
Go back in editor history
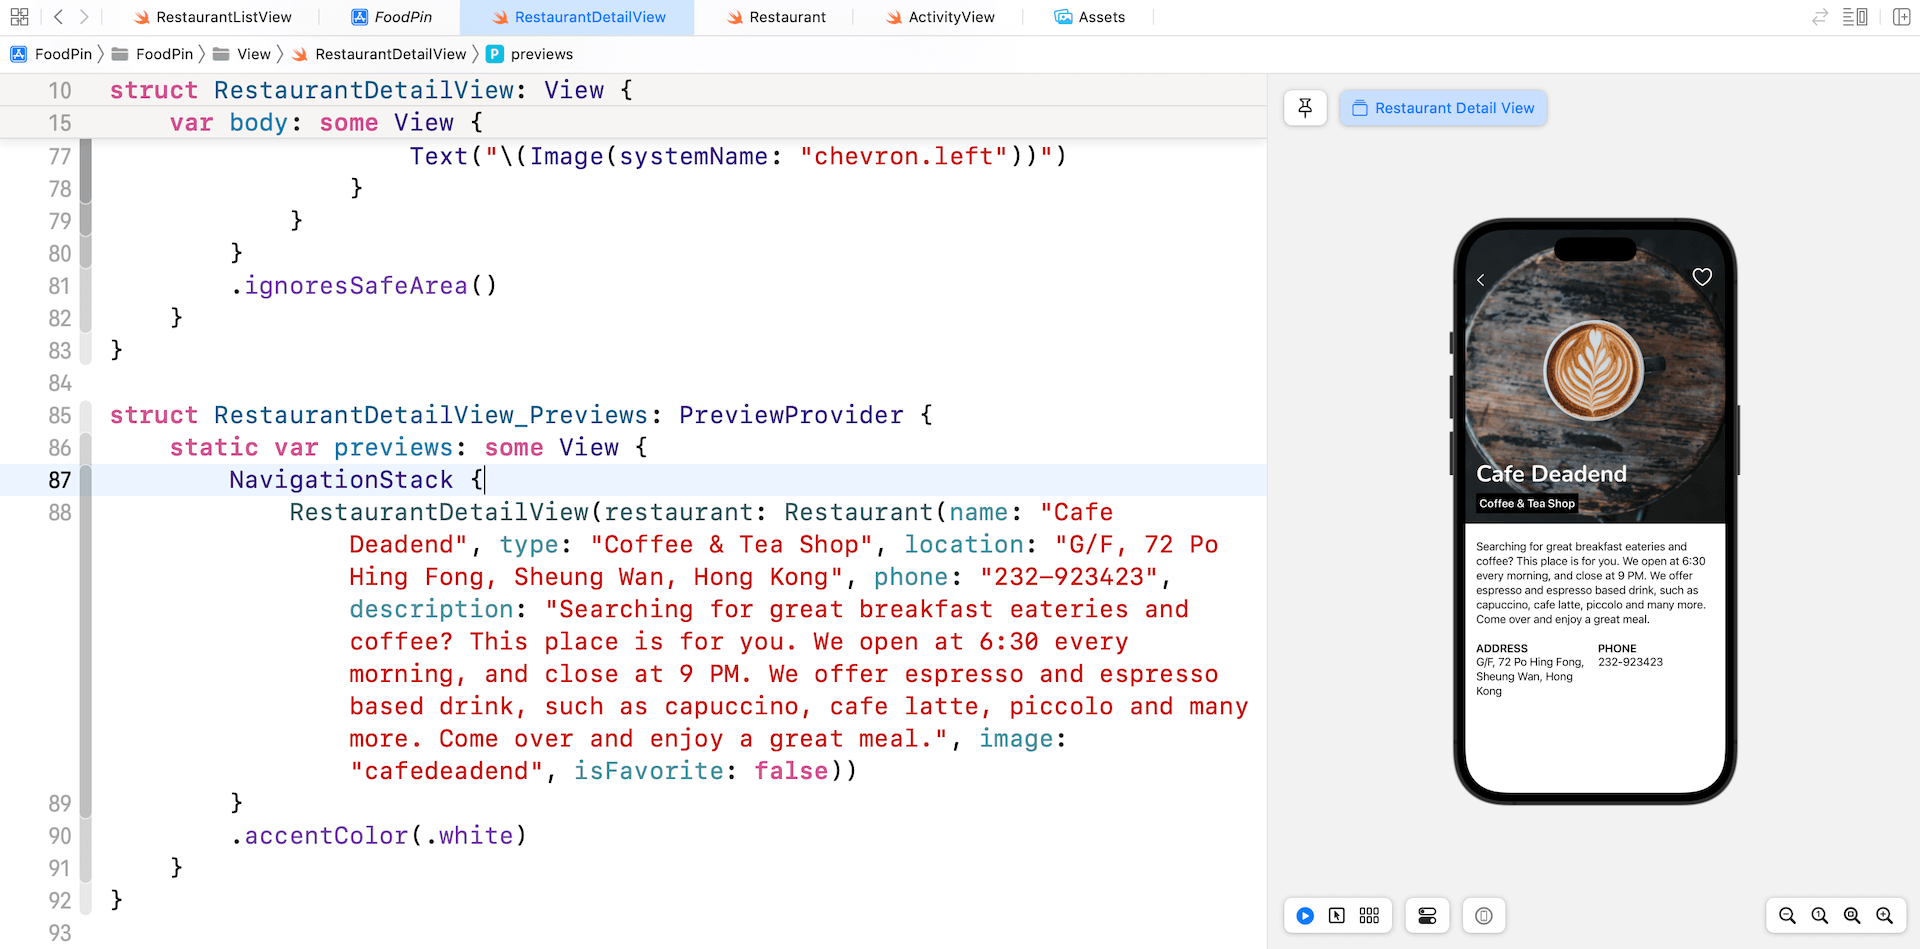coord(59,17)
